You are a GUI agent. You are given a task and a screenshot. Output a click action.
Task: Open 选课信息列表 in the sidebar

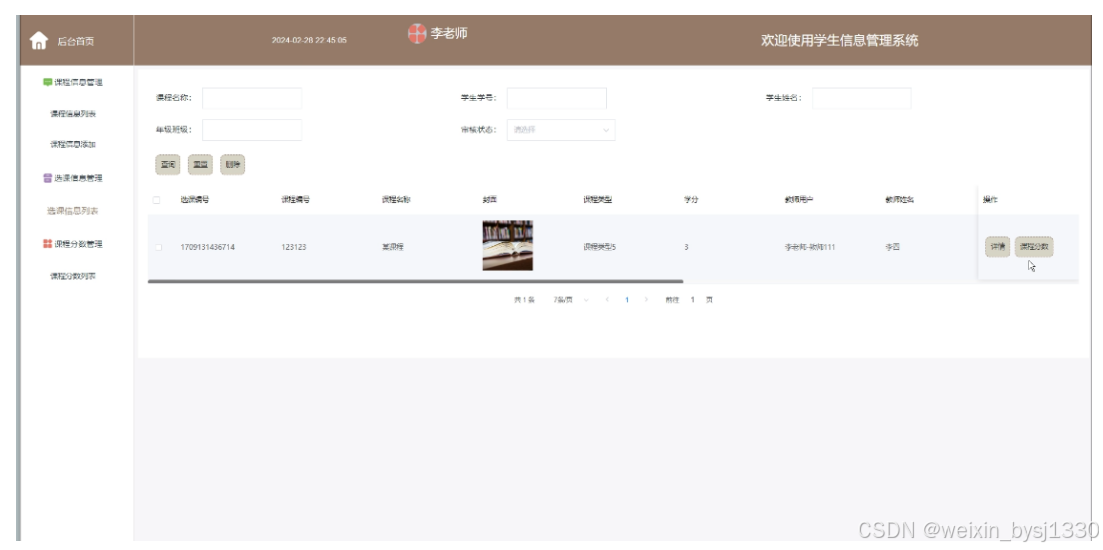click(73, 211)
